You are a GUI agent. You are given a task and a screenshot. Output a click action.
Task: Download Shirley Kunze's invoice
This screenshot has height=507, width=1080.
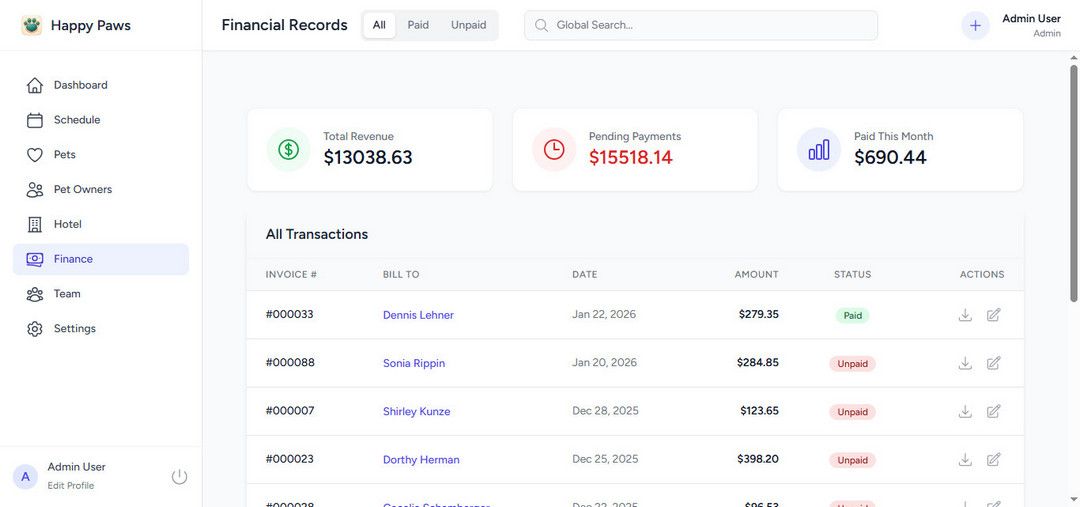(965, 411)
